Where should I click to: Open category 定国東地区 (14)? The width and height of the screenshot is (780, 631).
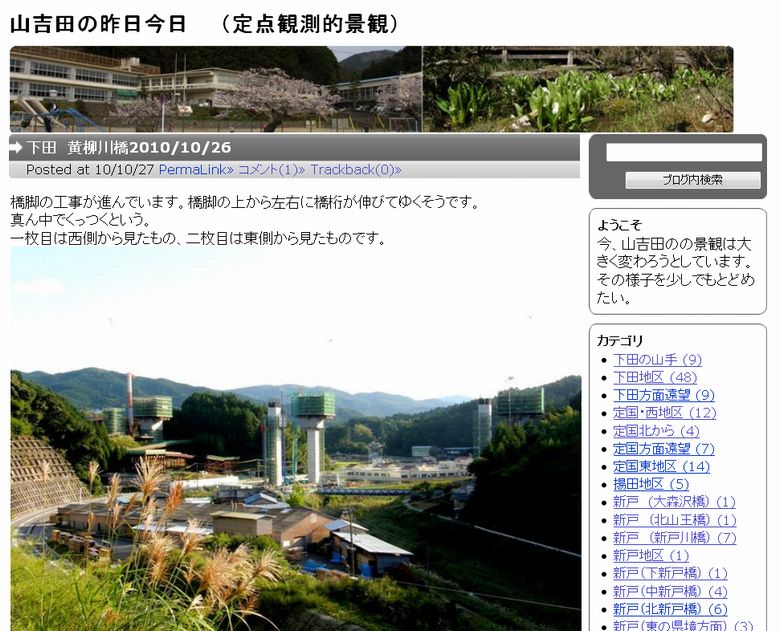pyautogui.click(x=661, y=467)
